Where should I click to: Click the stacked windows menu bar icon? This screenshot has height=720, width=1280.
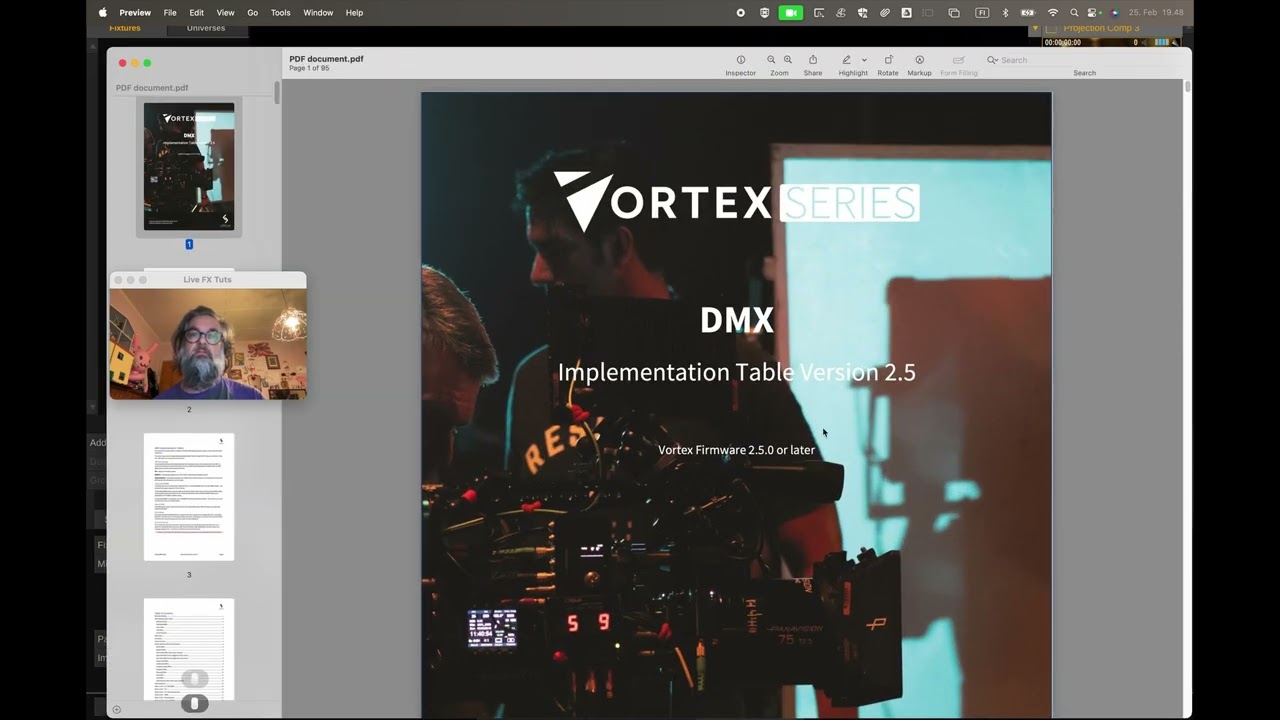[x=954, y=13]
